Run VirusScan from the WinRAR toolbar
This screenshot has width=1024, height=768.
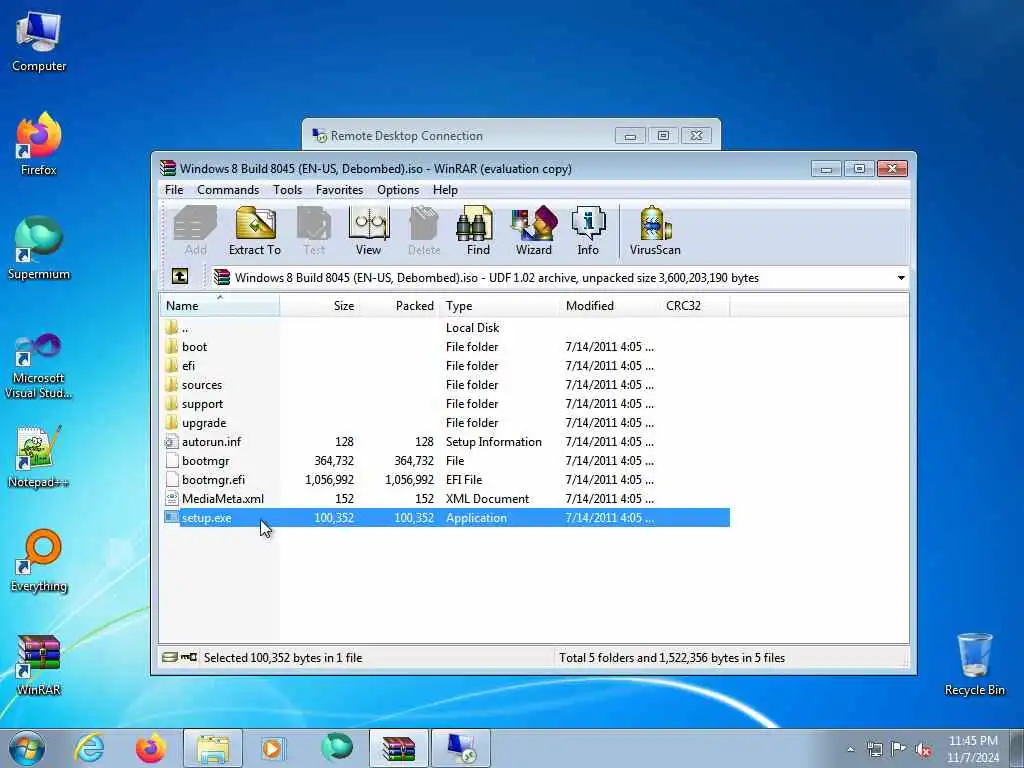655,231
